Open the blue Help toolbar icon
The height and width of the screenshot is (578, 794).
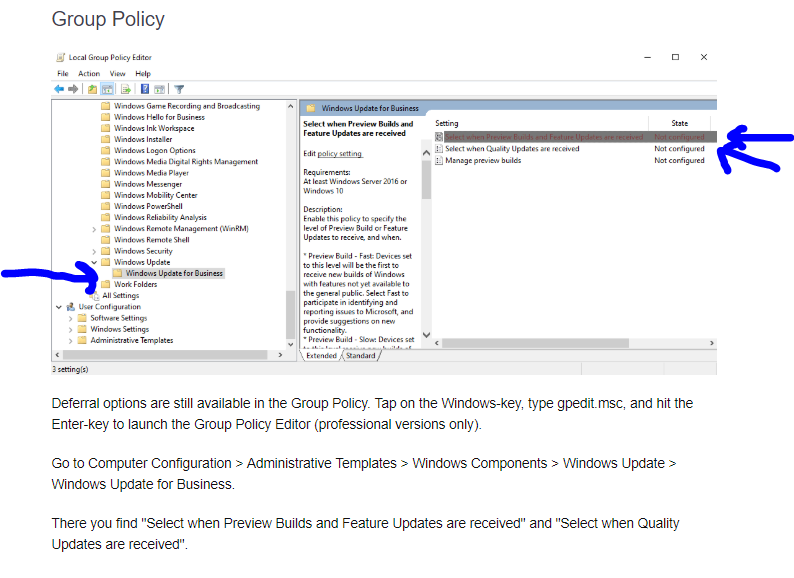(x=145, y=89)
